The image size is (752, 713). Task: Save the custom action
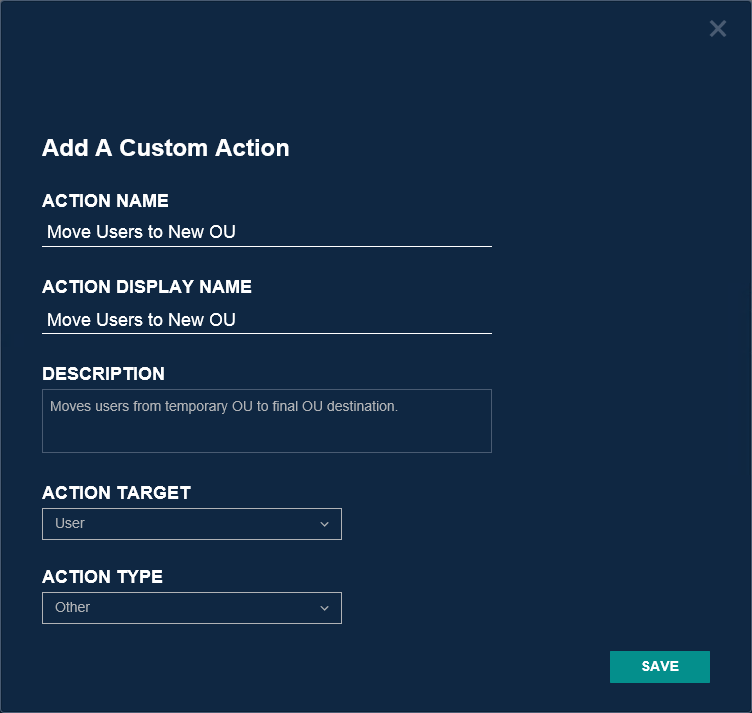tap(659, 667)
